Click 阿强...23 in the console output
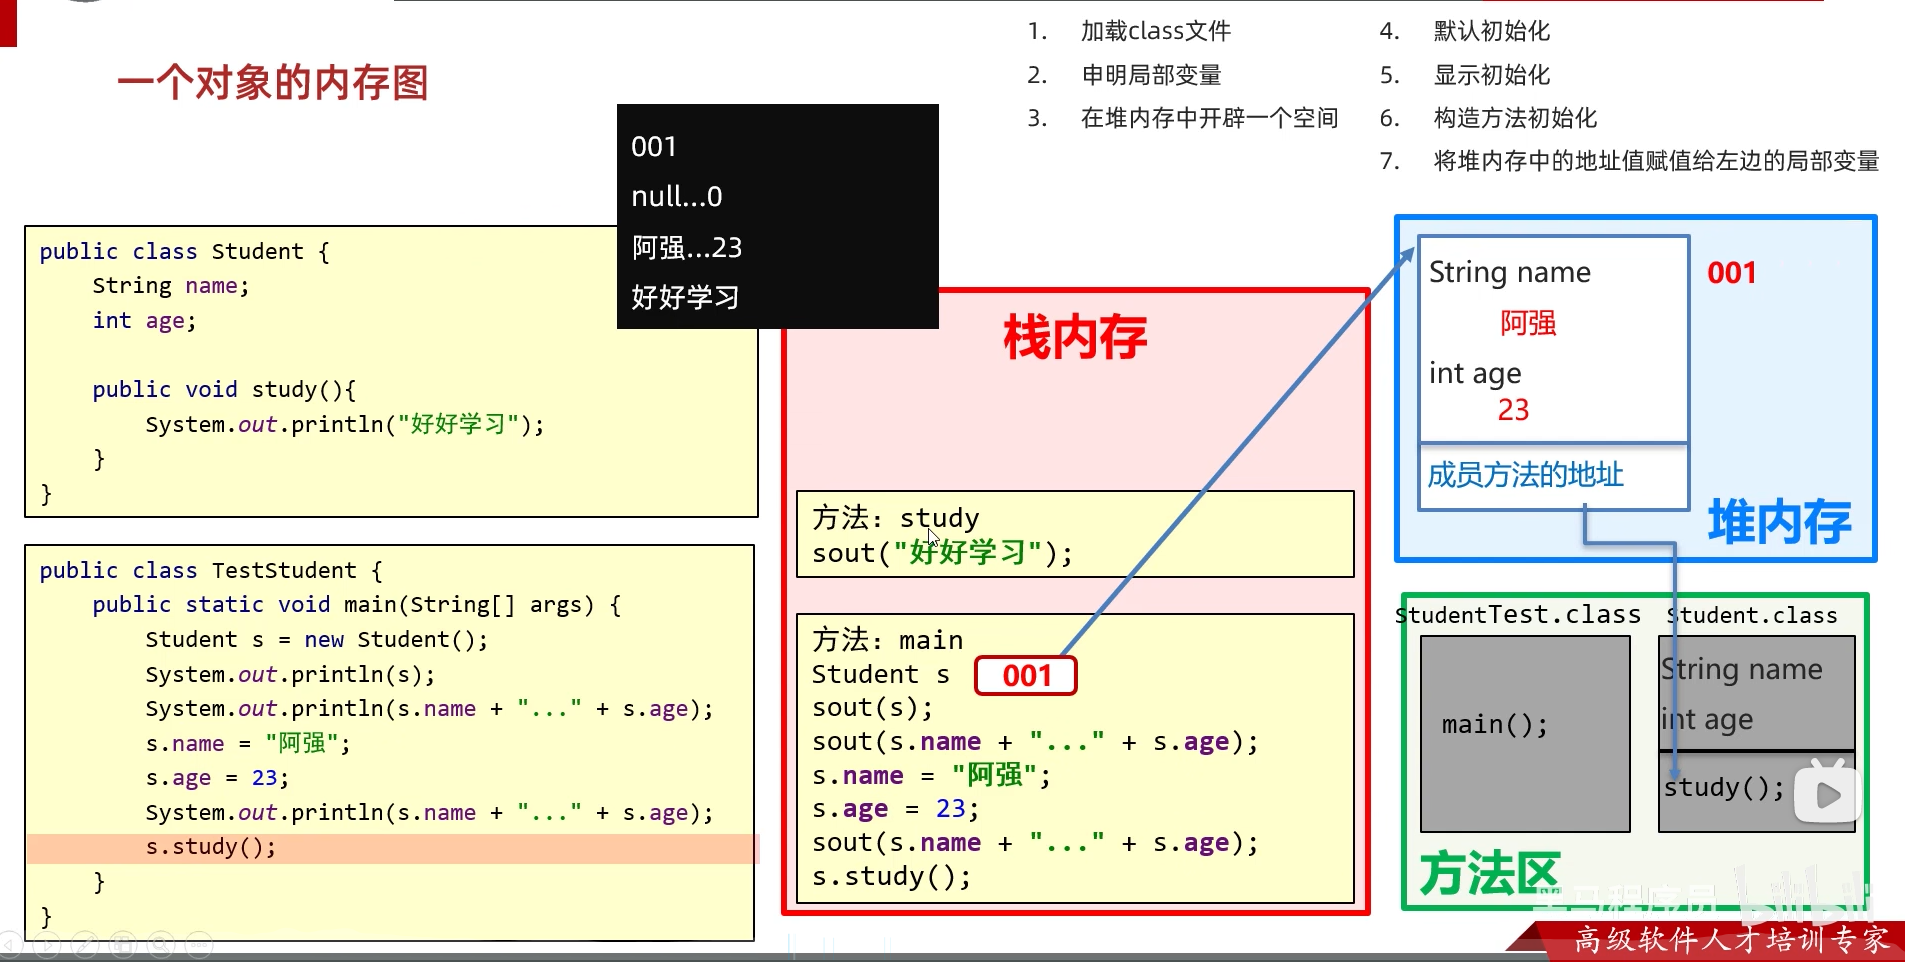The width and height of the screenshot is (1905, 962). pyautogui.click(x=686, y=247)
